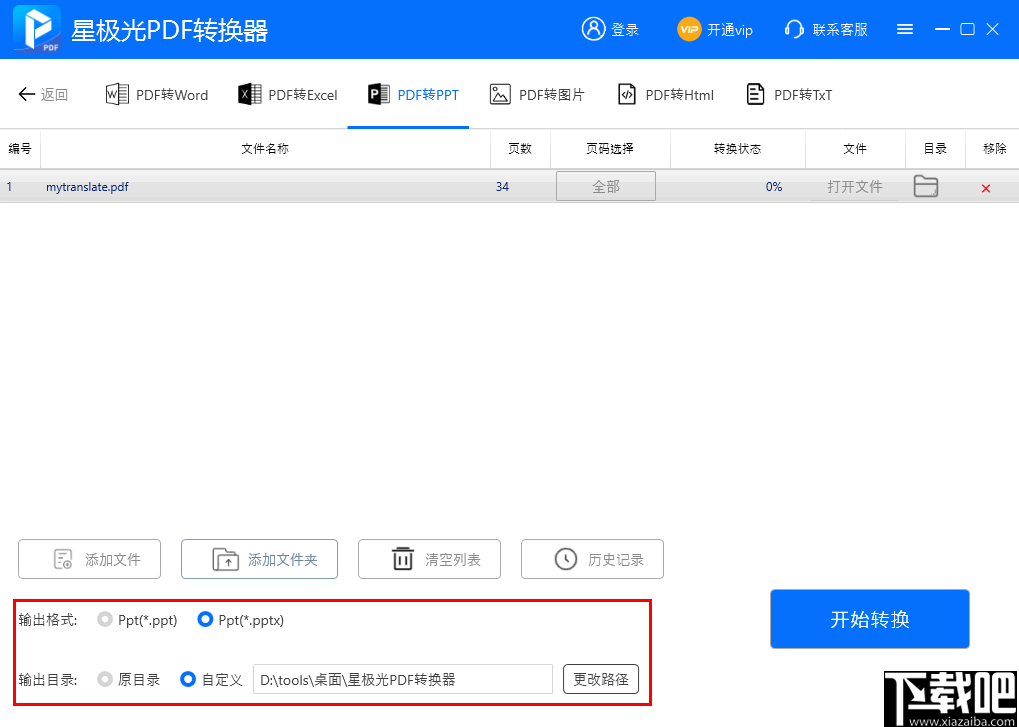
Task: Switch to the PDF转Word tab
Action: (156, 93)
